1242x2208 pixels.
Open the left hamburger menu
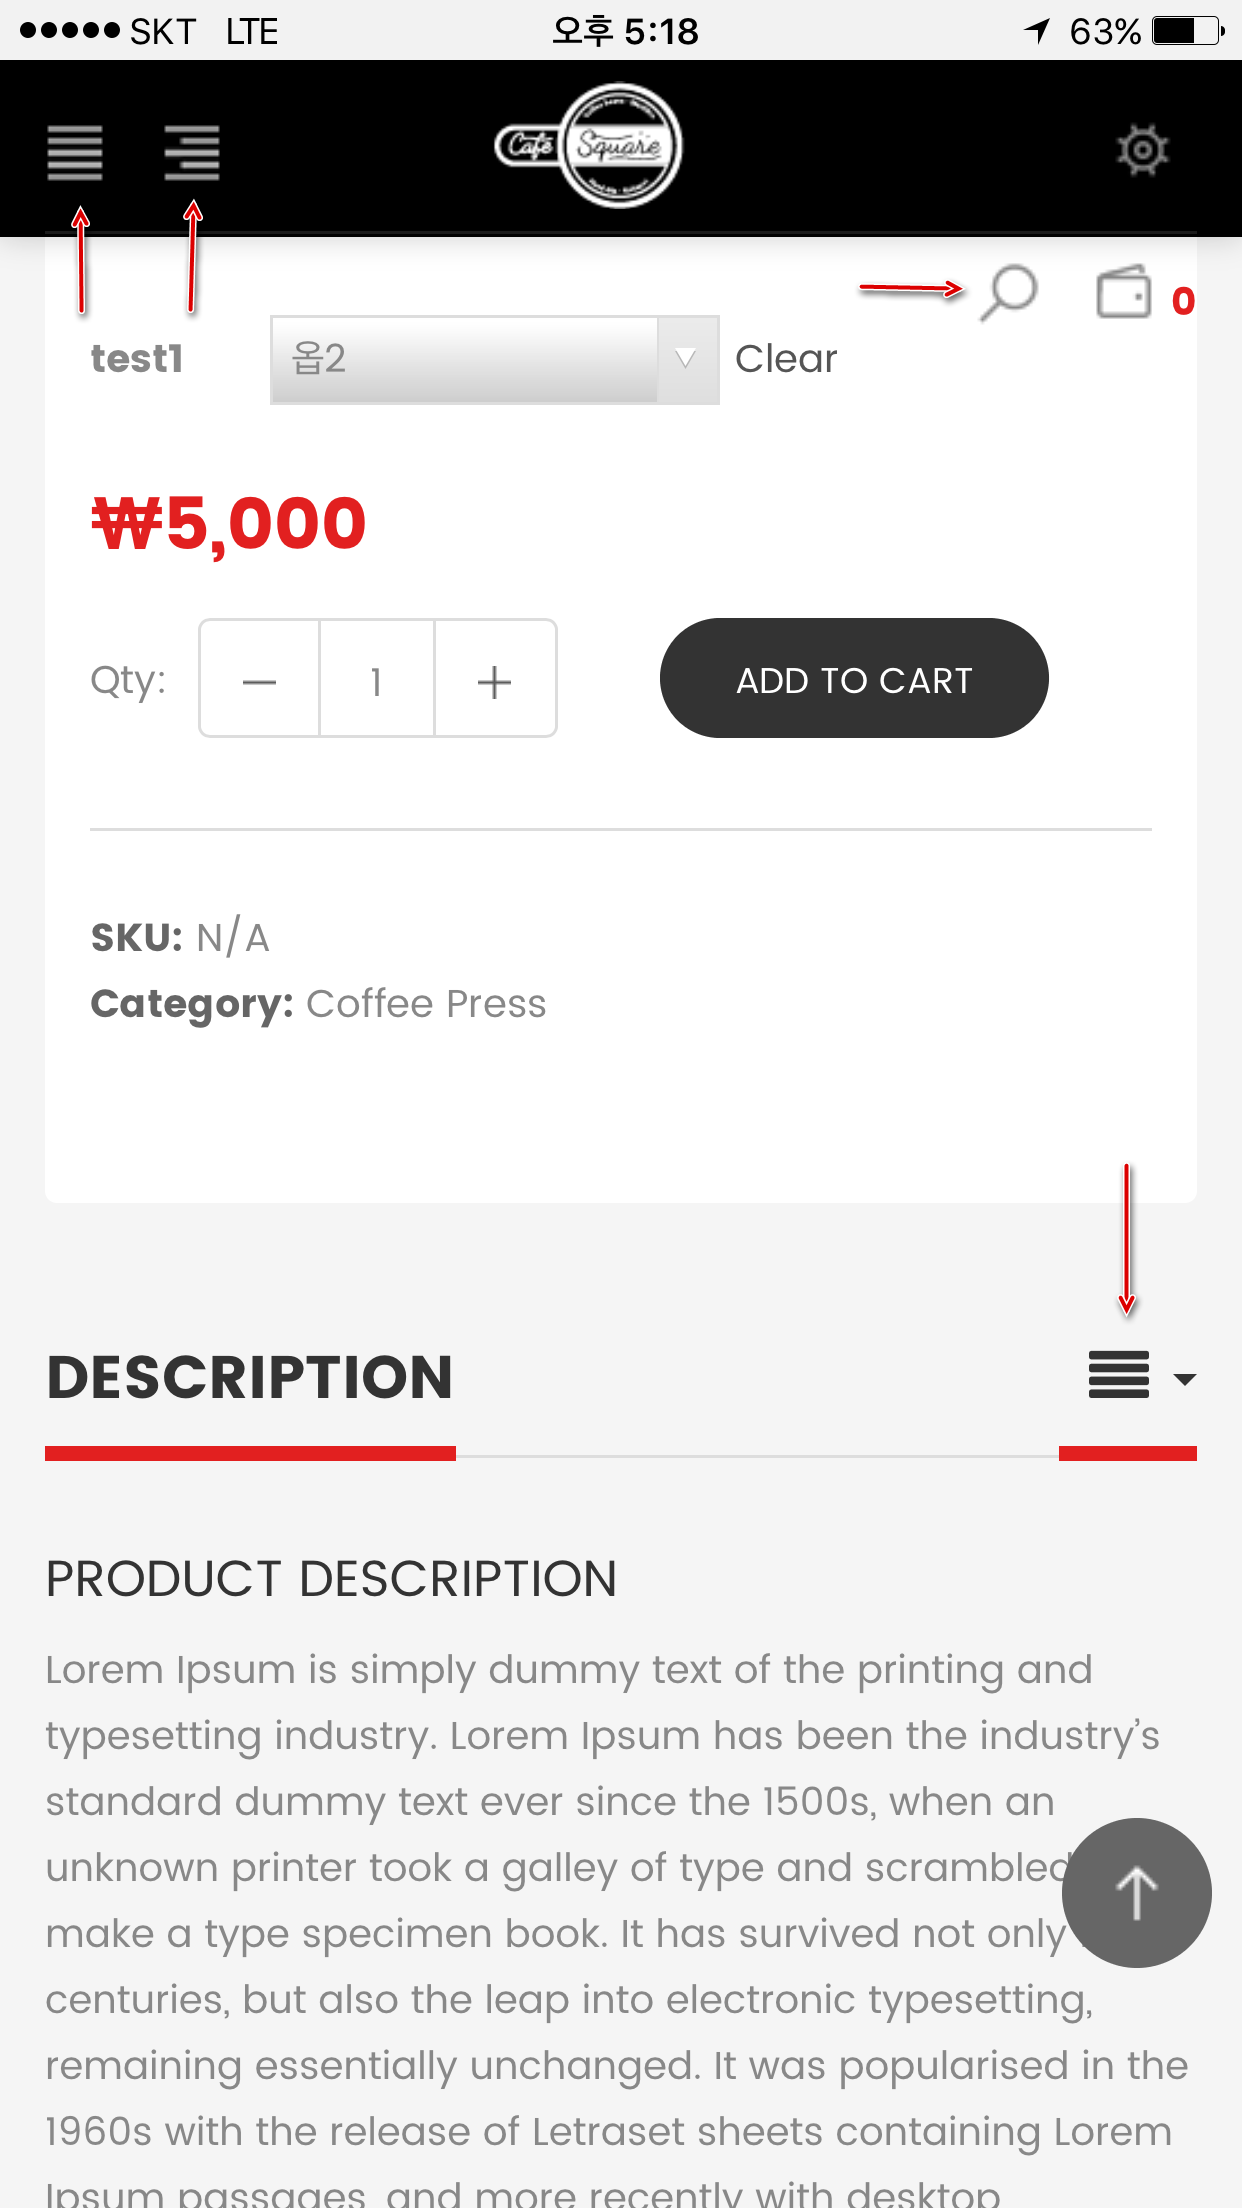75,153
